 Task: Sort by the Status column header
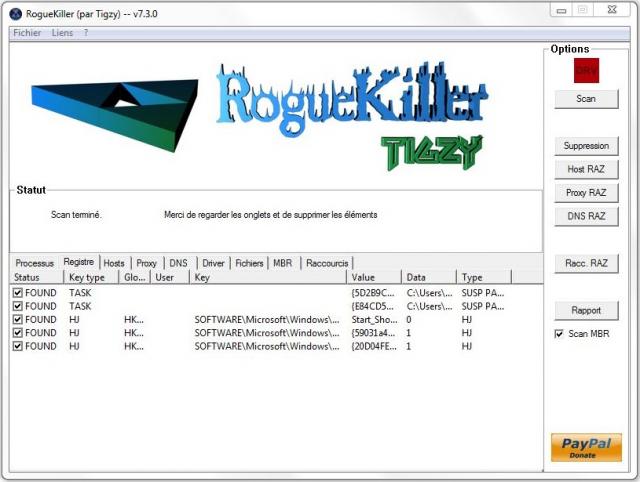click(x=37, y=278)
